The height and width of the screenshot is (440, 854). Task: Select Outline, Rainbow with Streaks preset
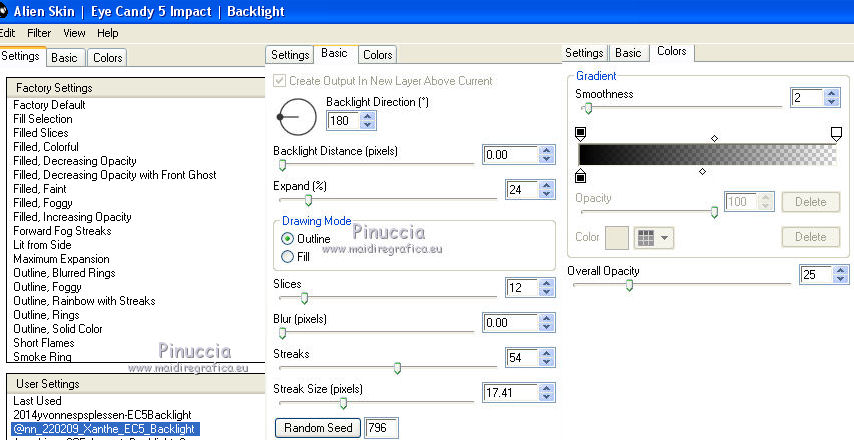[84, 301]
